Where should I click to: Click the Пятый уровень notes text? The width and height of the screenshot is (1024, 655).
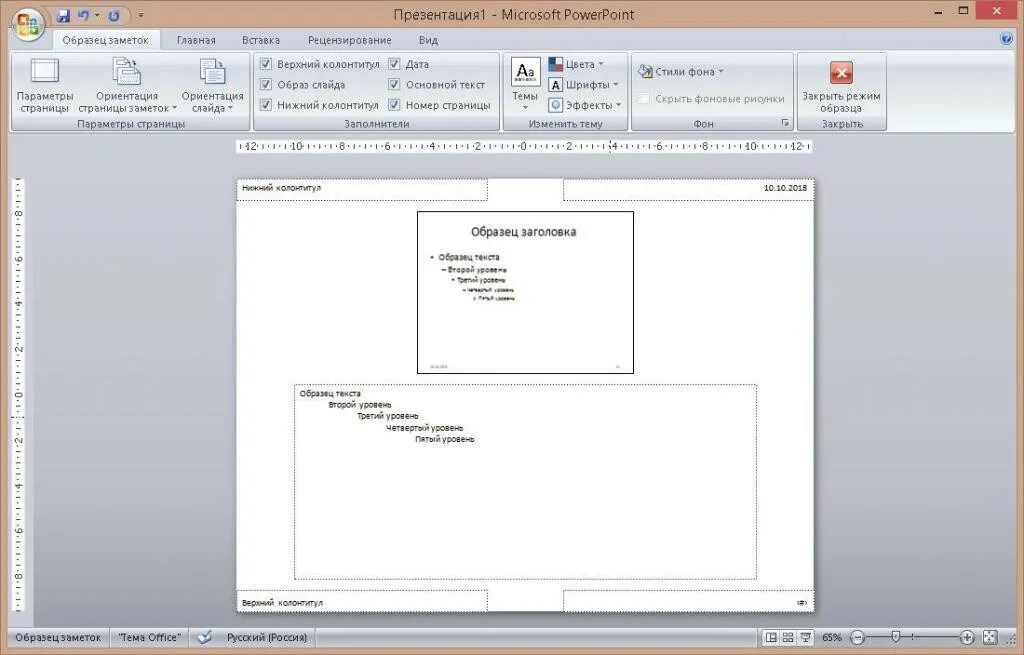tap(445, 439)
